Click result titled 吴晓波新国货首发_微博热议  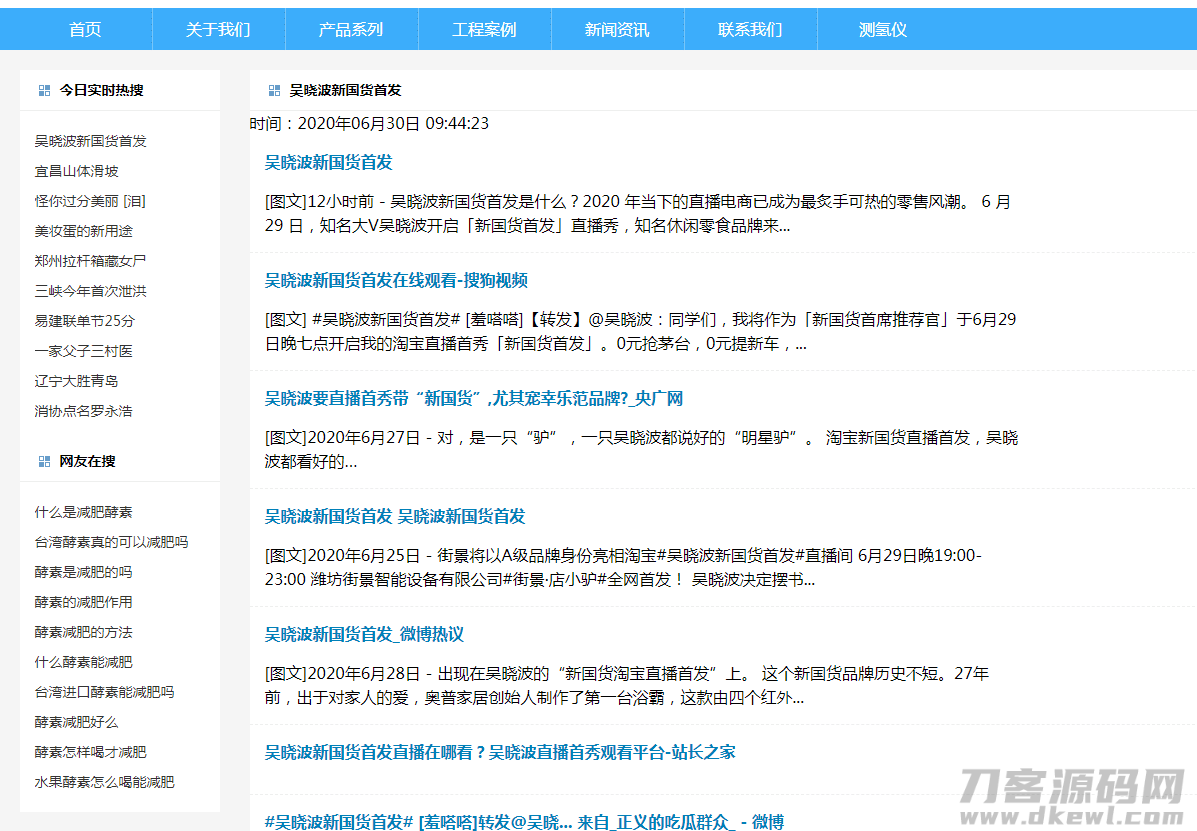point(364,634)
